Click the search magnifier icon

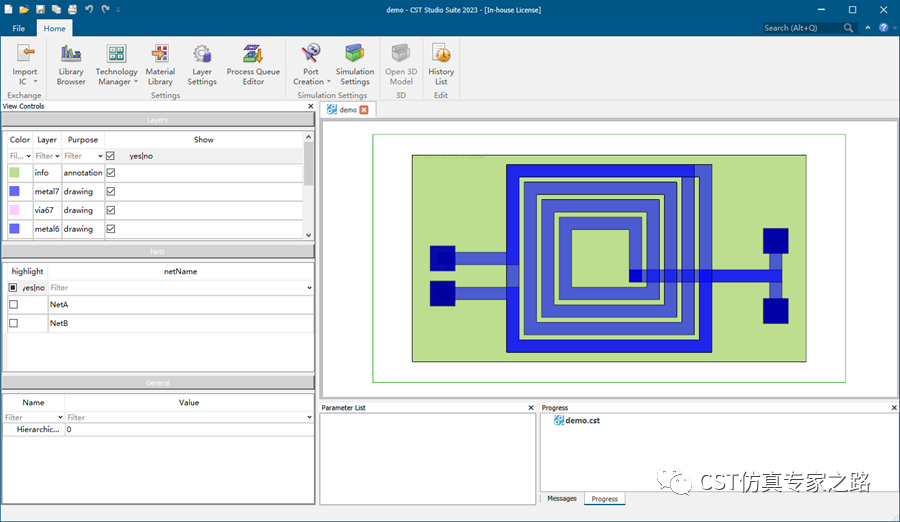[x=848, y=28]
